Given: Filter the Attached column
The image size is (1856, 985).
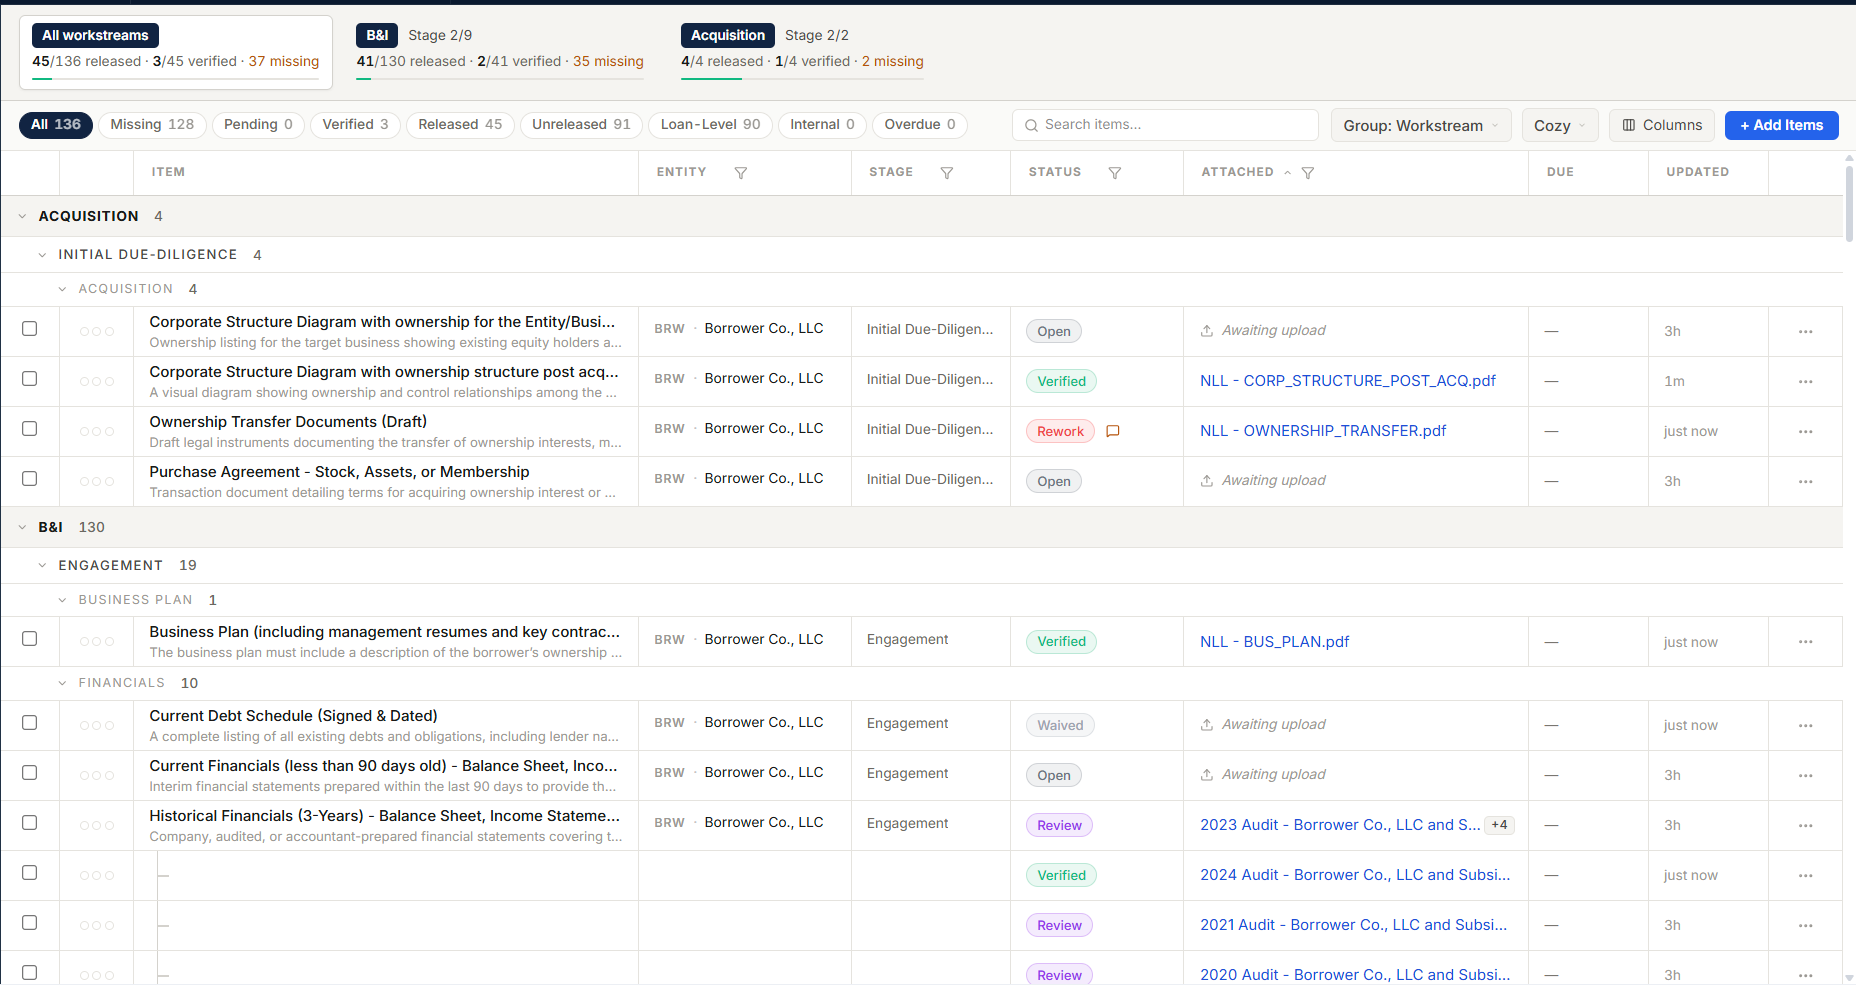Looking at the screenshot, I should (1308, 173).
